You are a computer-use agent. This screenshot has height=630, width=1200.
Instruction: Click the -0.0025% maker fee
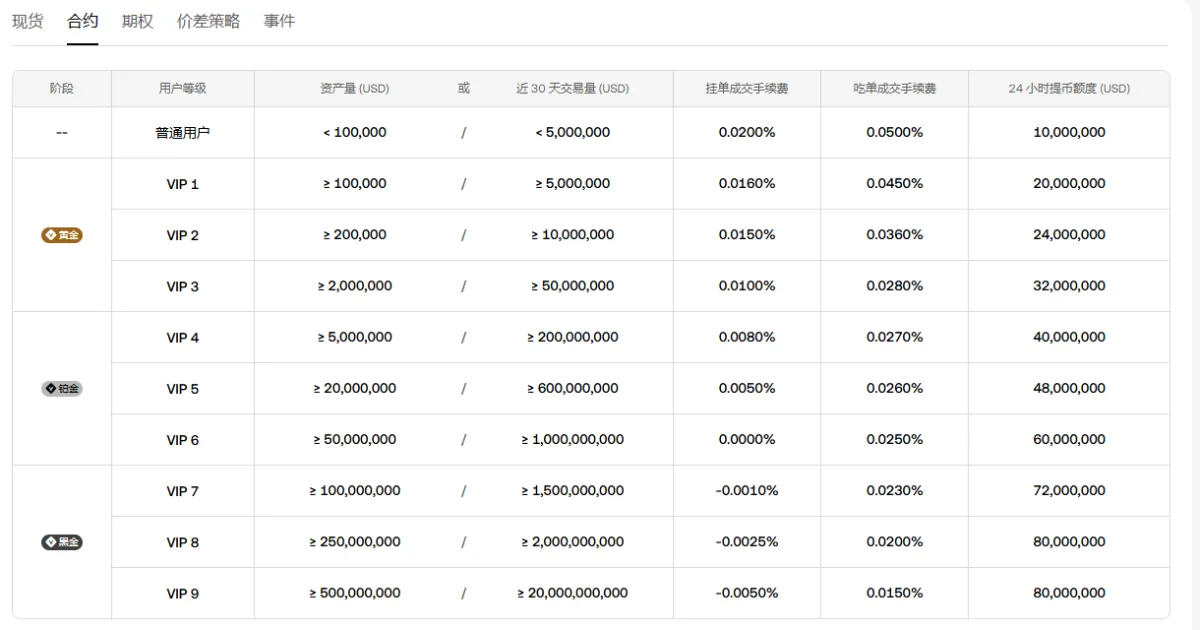747,542
